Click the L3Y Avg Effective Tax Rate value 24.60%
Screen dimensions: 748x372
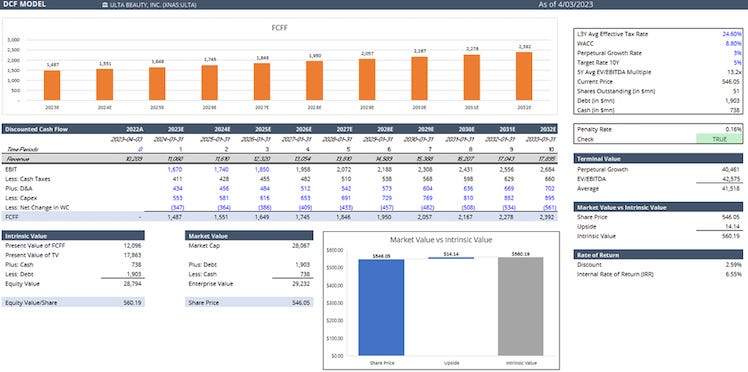coord(732,34)
